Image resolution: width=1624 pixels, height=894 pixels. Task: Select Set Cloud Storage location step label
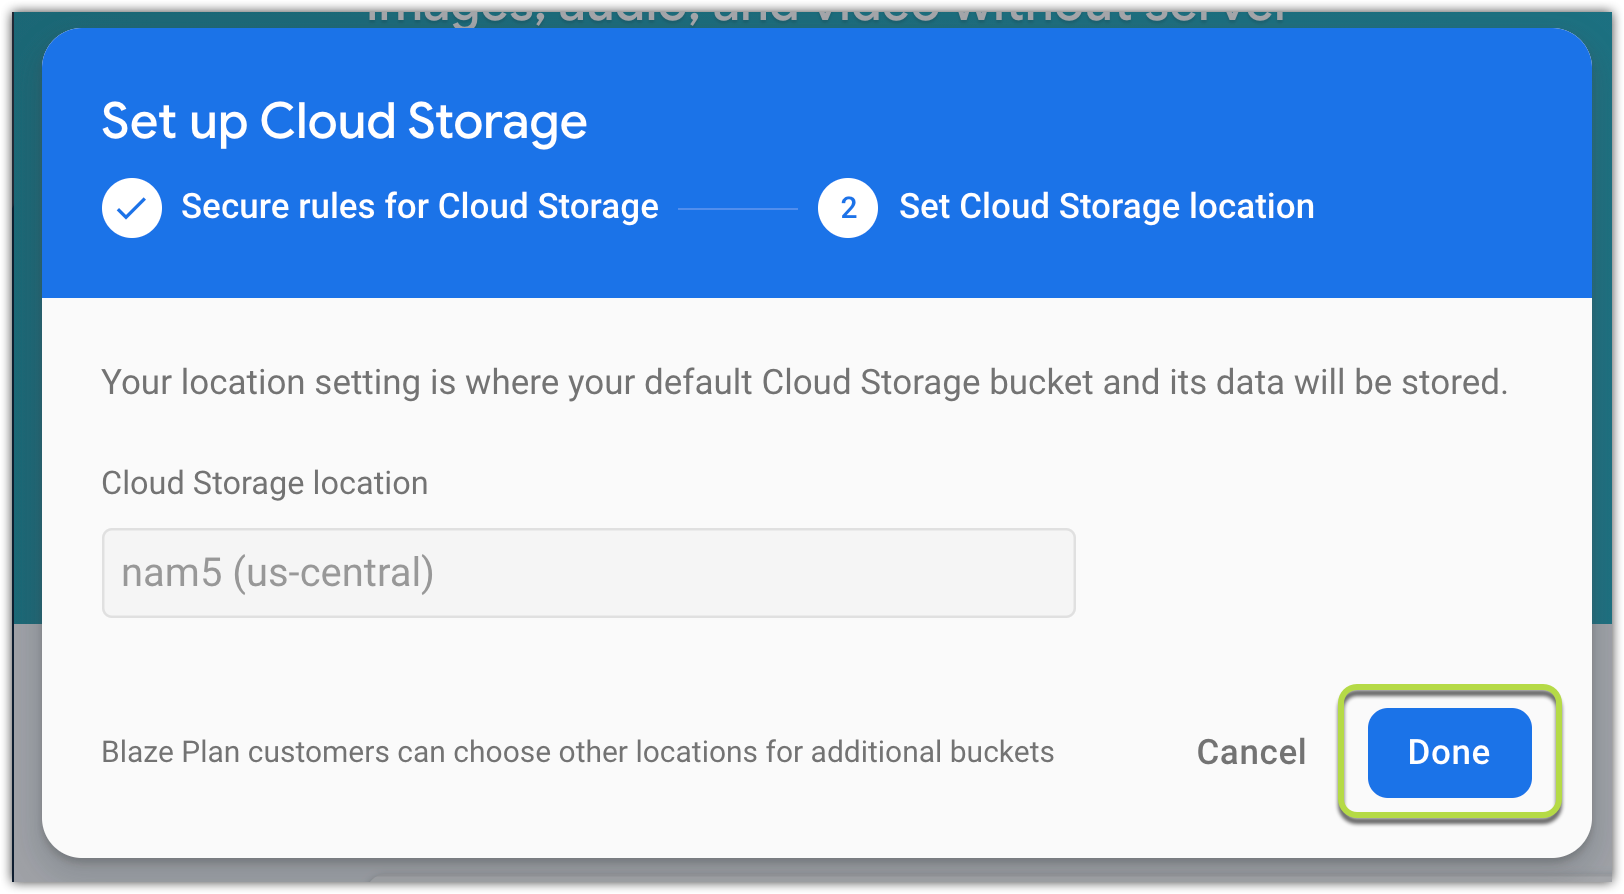click(x=1106, y=207)
